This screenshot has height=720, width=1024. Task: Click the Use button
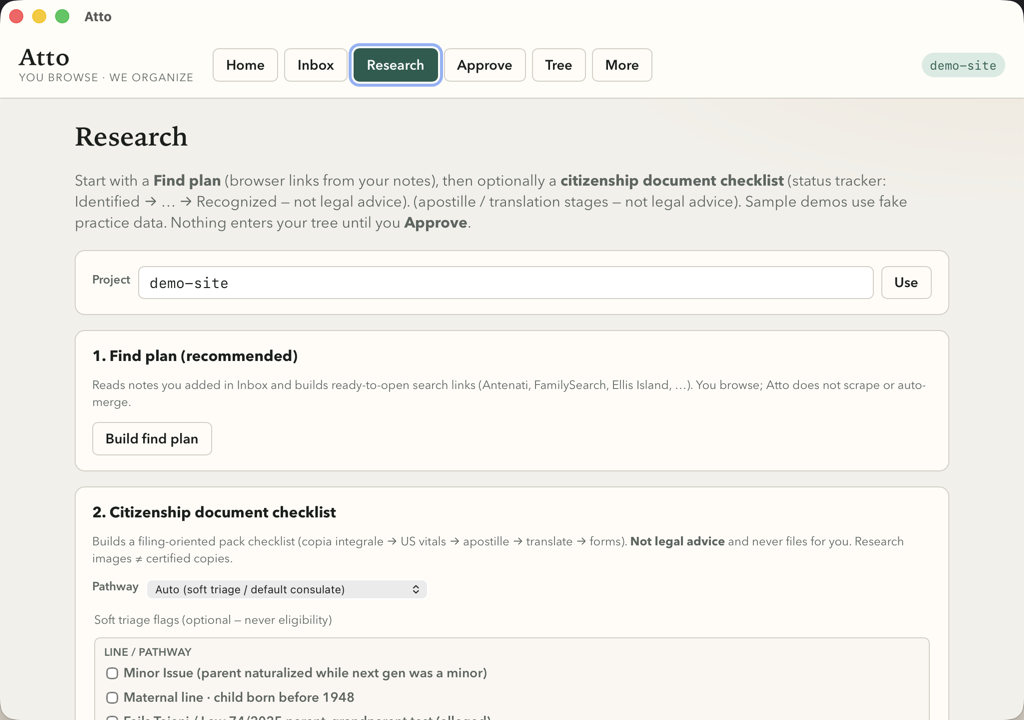click(906, 283)
